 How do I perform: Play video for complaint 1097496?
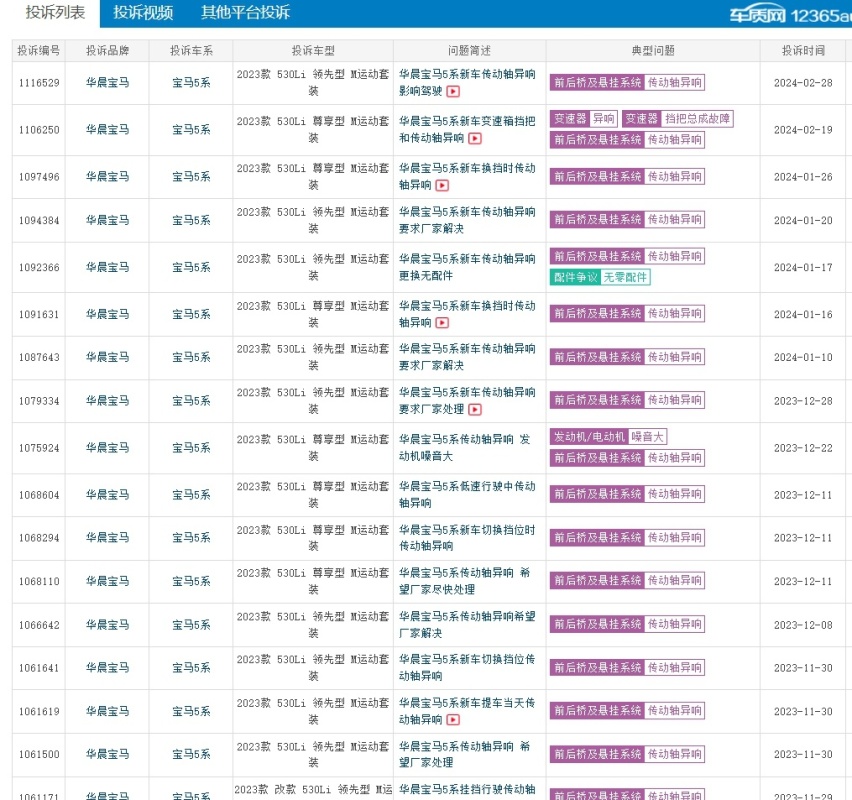click(442, 185)
